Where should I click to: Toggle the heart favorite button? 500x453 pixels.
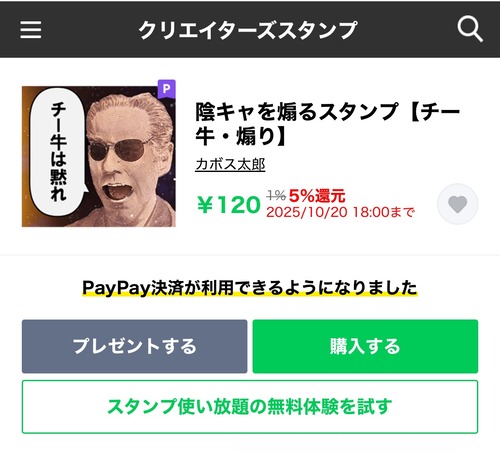point(457,204)
